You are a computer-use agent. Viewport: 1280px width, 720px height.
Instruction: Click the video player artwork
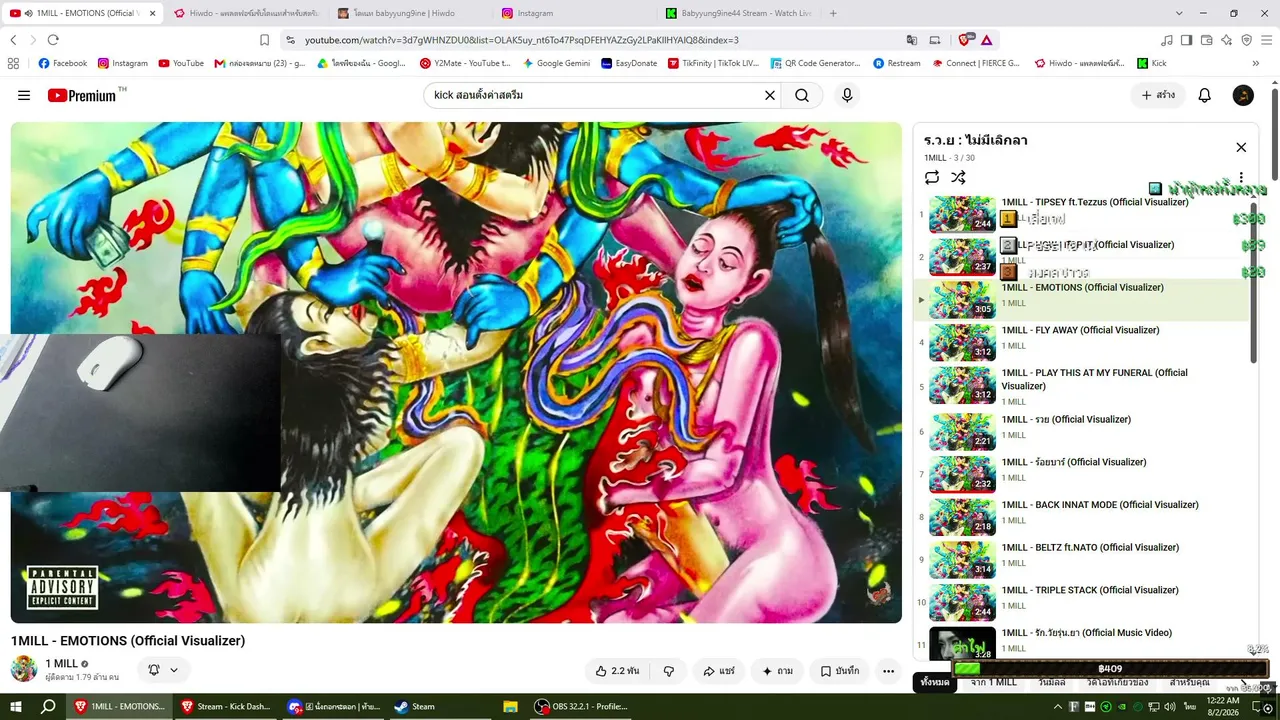coord(456,372)
